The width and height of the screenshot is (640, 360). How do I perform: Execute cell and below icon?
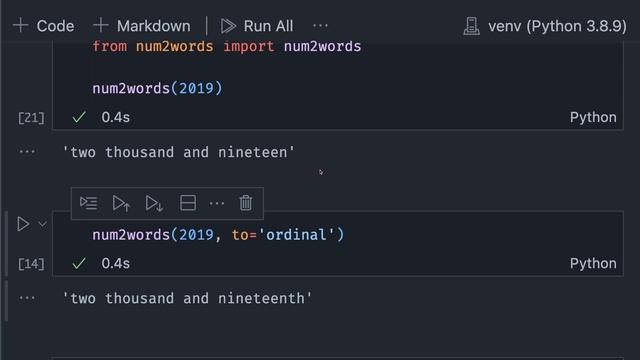coord(154,203)
